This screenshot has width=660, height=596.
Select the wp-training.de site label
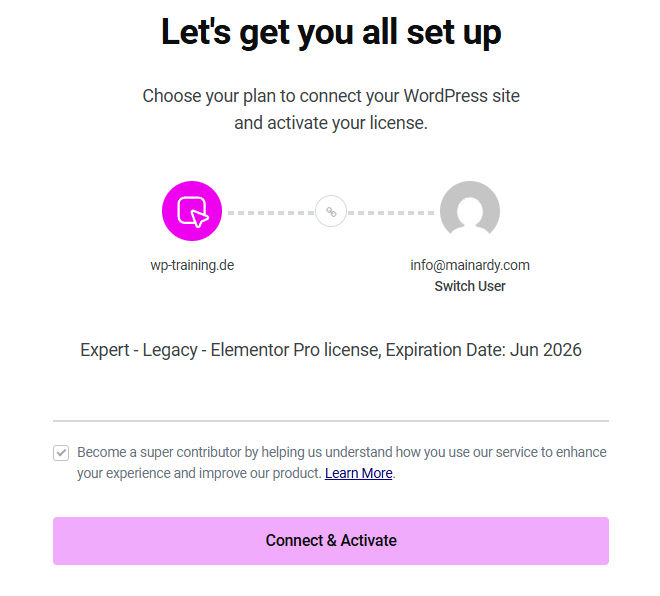pos(192,265)
